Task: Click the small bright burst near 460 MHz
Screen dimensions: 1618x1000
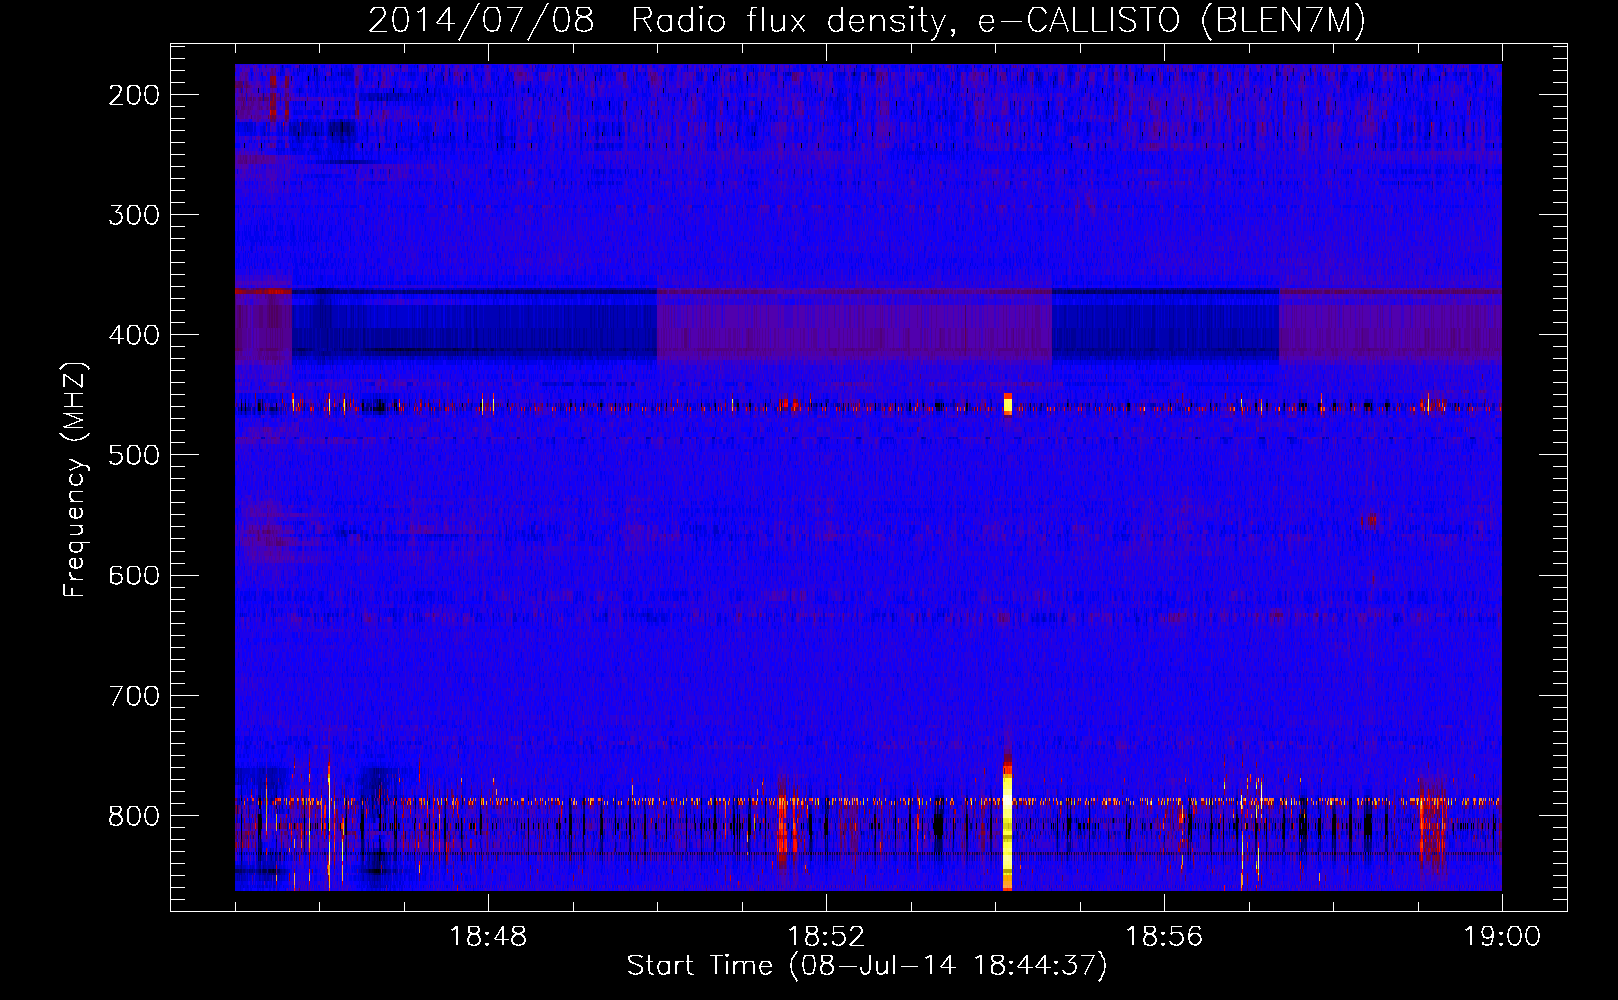Action: [1007, 404]
